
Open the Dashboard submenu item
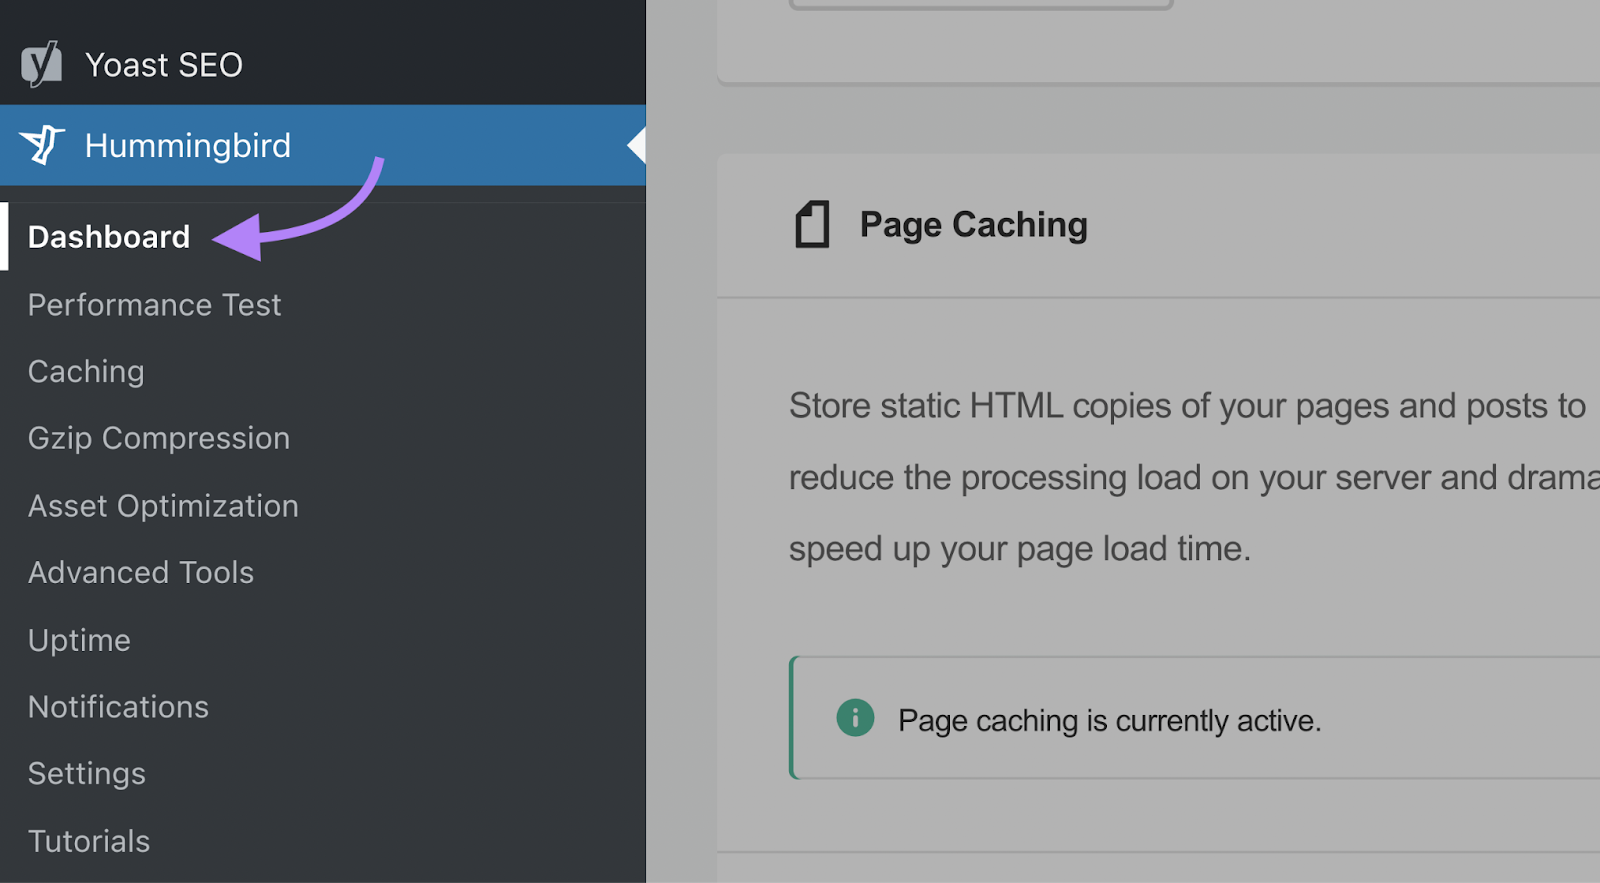[x=108, y=237]
